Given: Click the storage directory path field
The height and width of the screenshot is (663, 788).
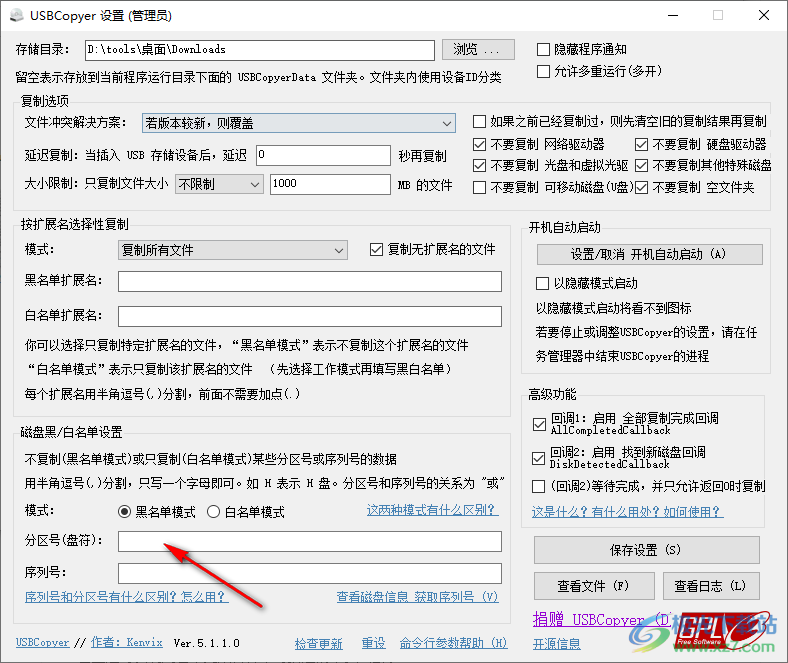Looking at the screenshot, I should click(x=259, y=50).
